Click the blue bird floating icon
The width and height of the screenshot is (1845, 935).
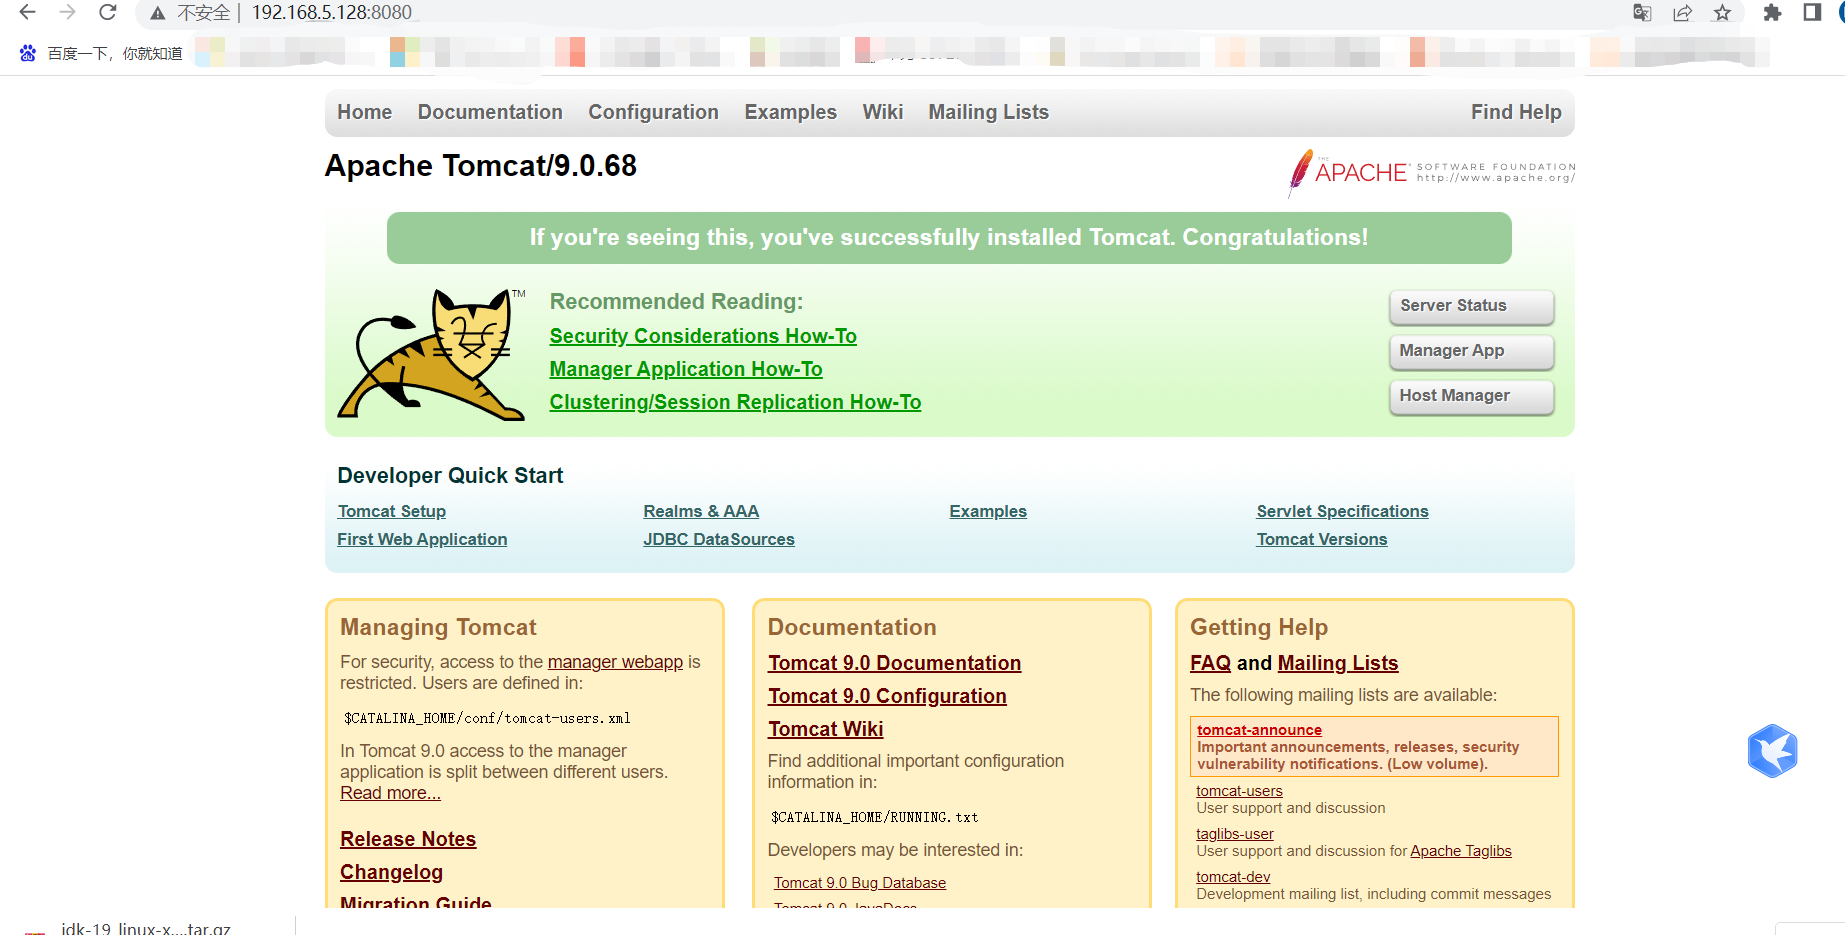pos(1772,751)
